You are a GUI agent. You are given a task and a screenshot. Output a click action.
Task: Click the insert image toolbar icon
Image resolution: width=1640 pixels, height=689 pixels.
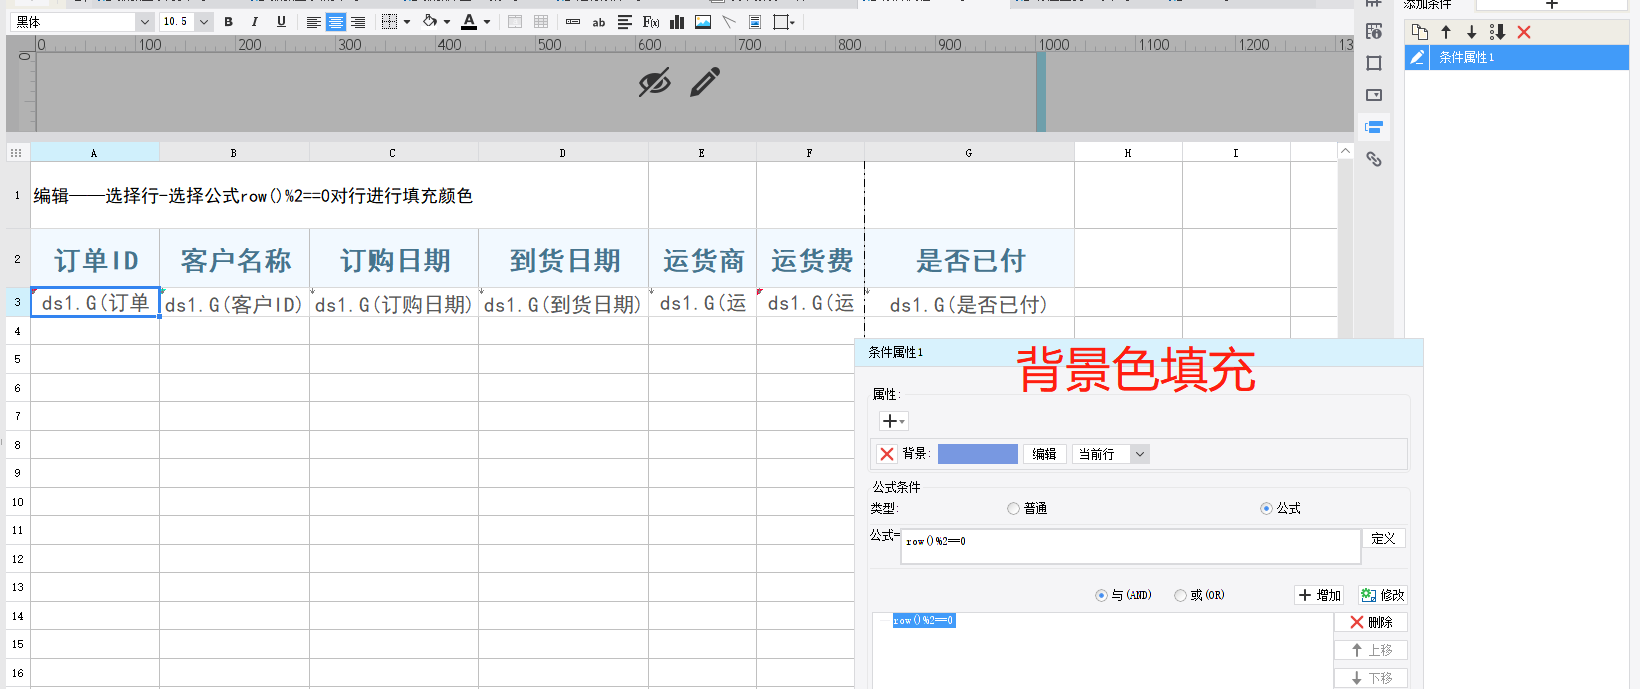pos(703,21)
